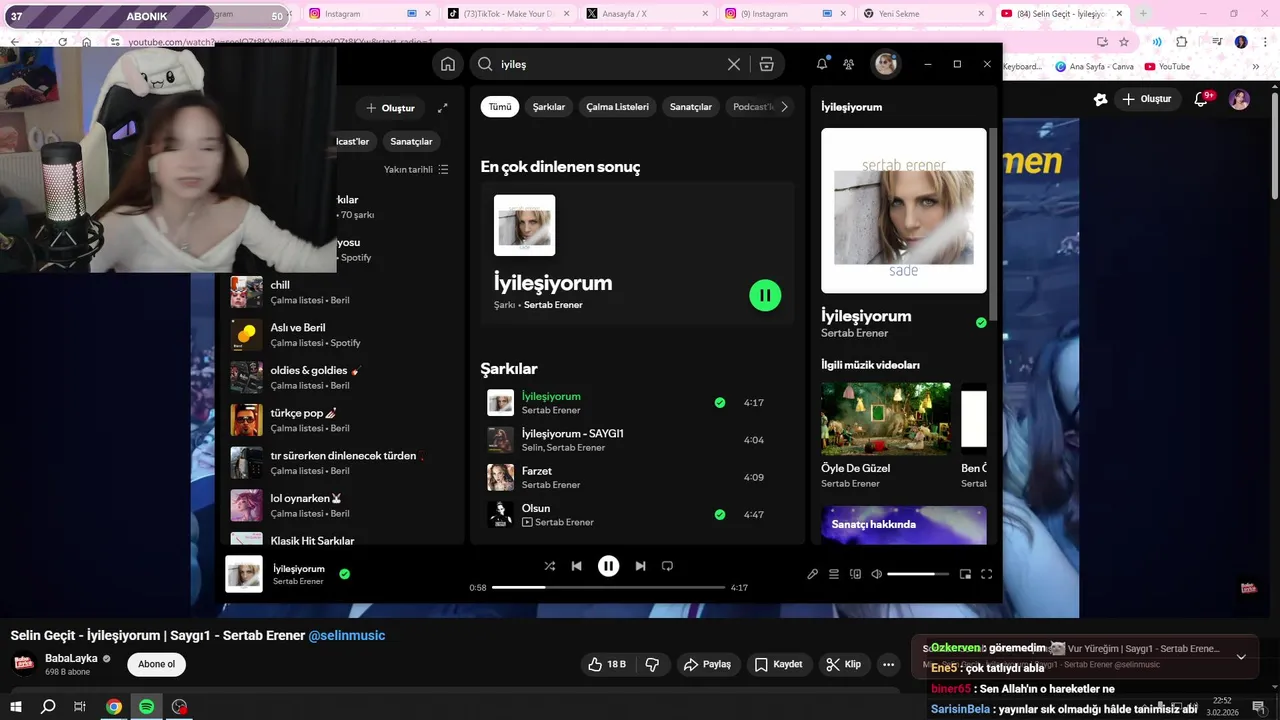
Task: Toggle saved checkmark on İyileşiyorum song row
Action: pos(720,403)
